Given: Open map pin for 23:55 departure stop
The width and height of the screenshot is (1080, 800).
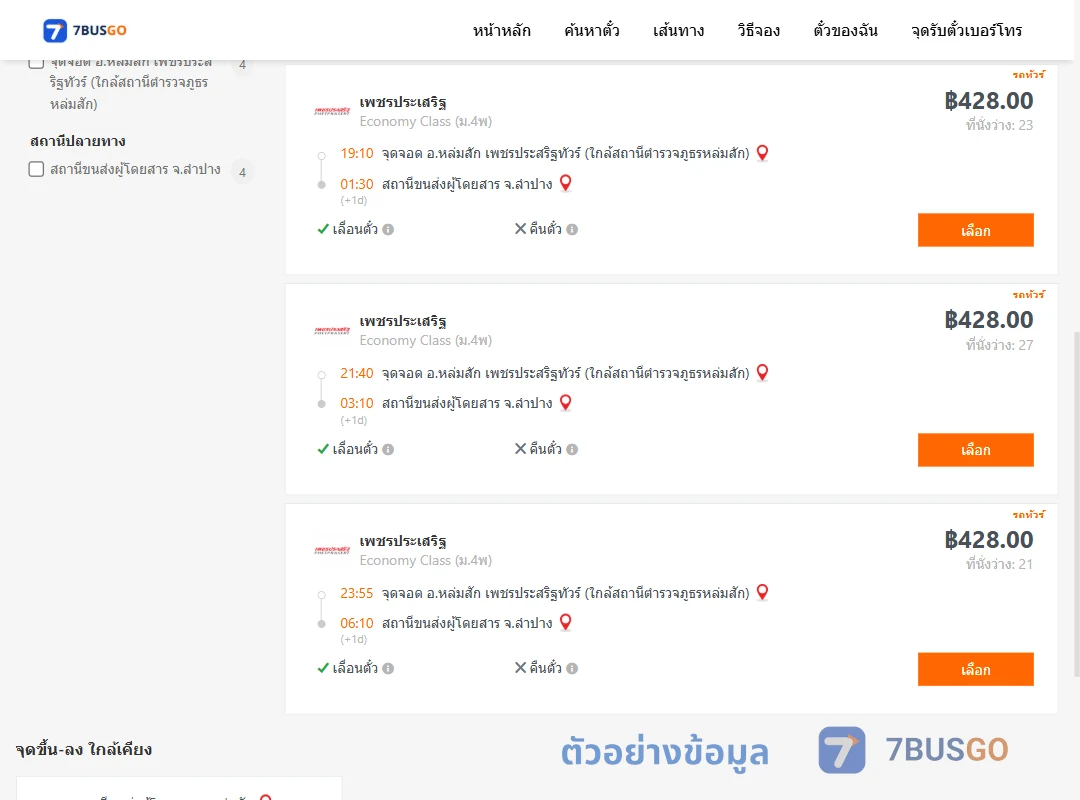Looking at the screenshot, I should [x=762, y=593].
